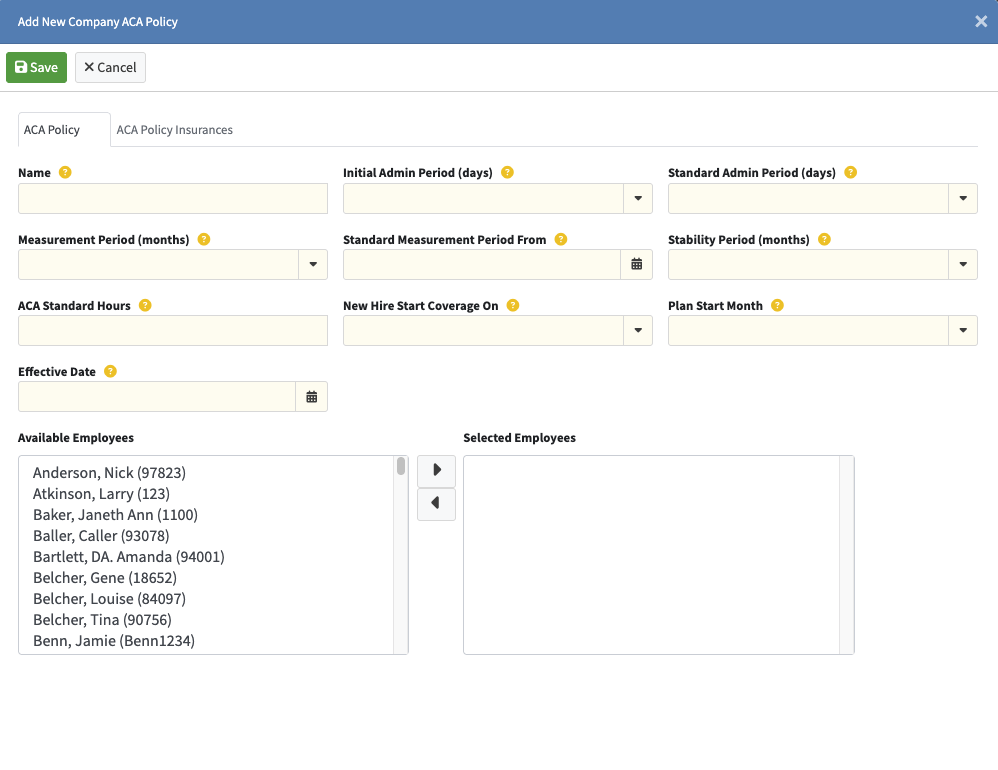Save the new ACA policy
Image resolution: width=998 pixels, height=770 pixels.
pos(36,67)
